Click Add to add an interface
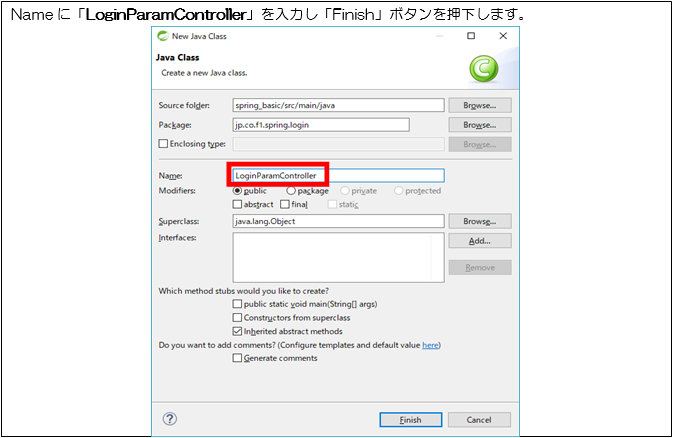 pos(479,241)
